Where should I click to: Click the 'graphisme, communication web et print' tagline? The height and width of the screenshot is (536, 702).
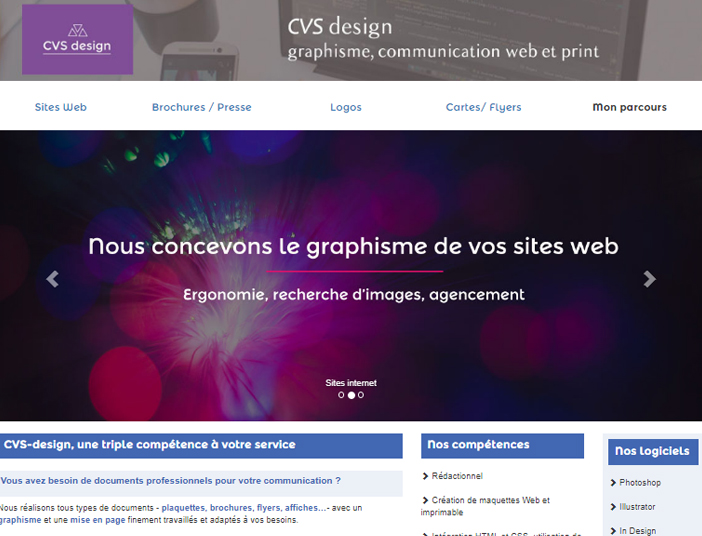pos(443,52)
